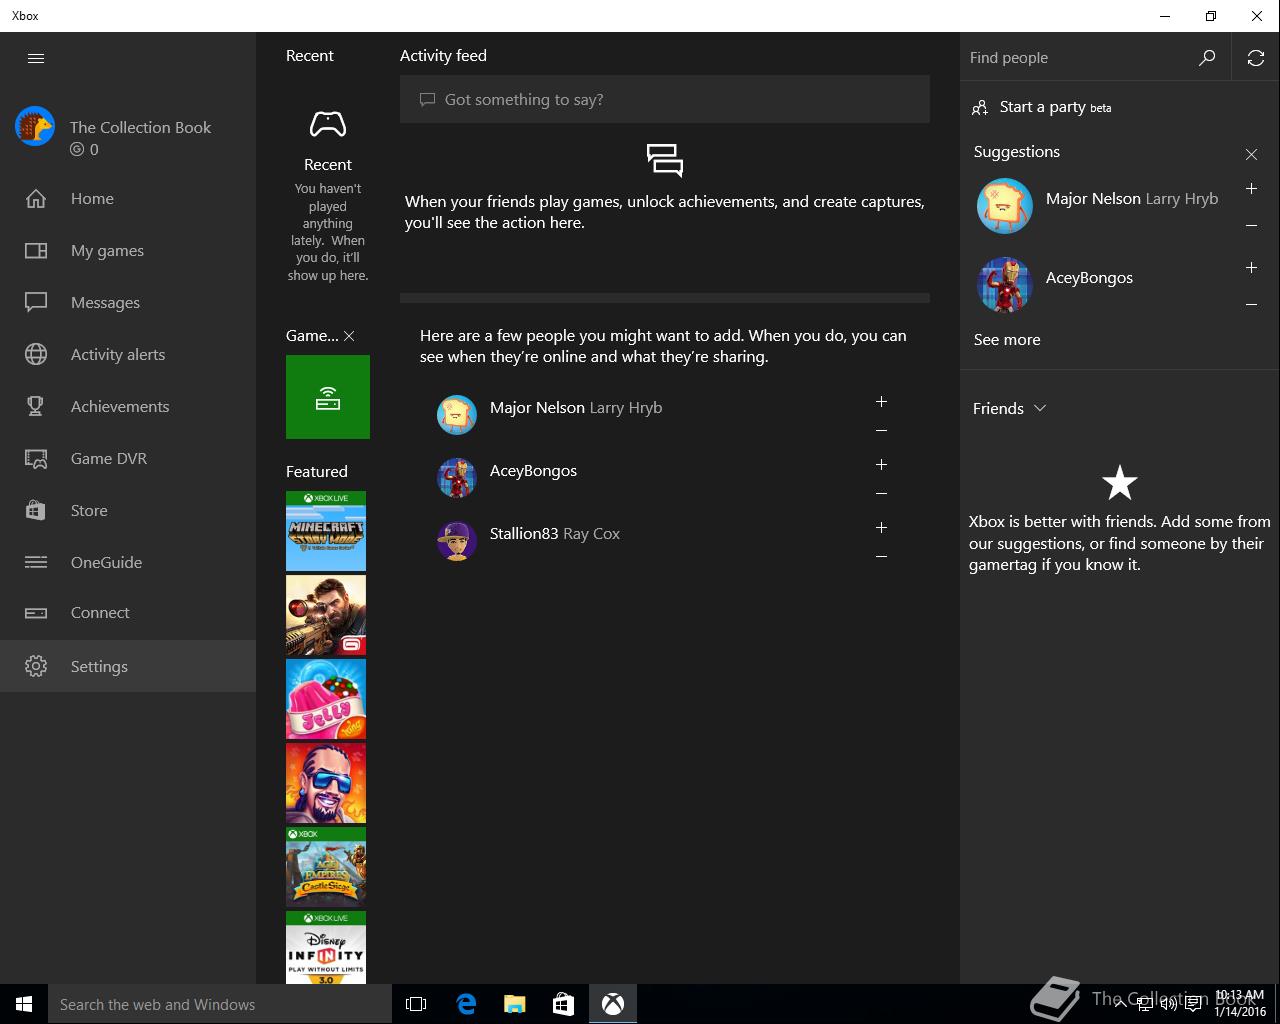Screen dimensions: 1280x1024
Task: Open Connect console icon
Action: 36,613
